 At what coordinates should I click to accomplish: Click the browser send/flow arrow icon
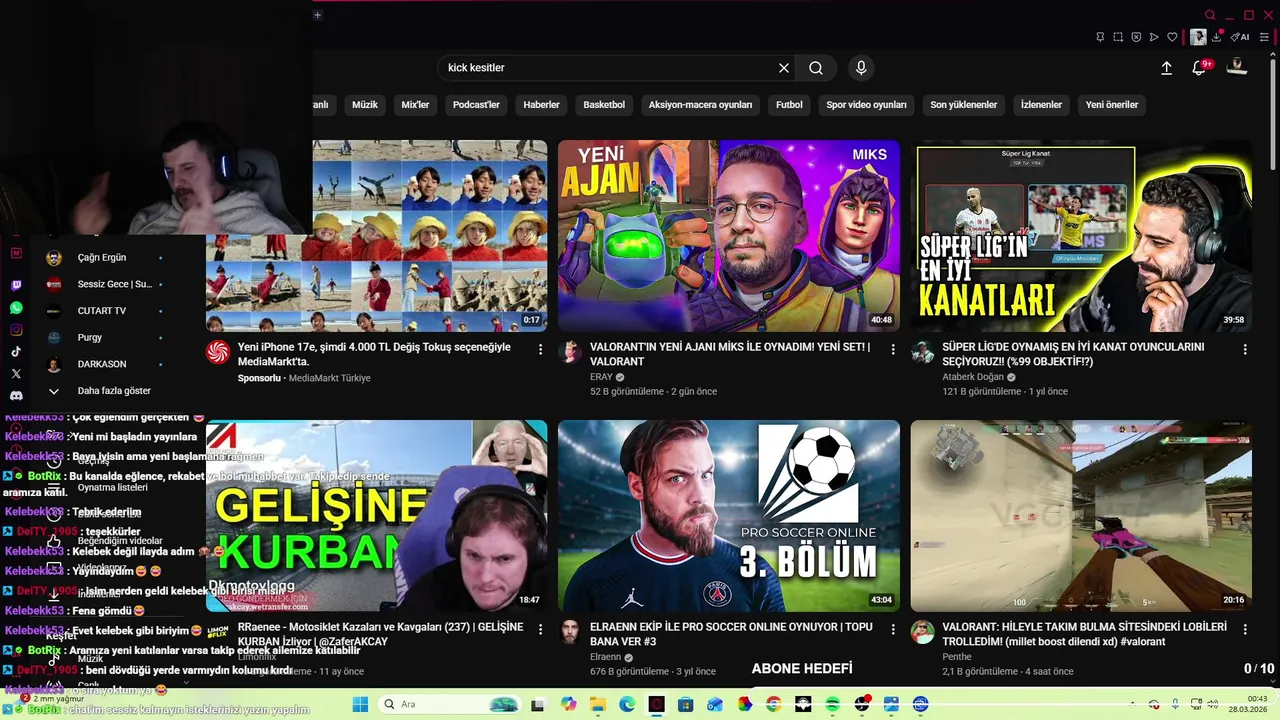tap(1154, 37)
